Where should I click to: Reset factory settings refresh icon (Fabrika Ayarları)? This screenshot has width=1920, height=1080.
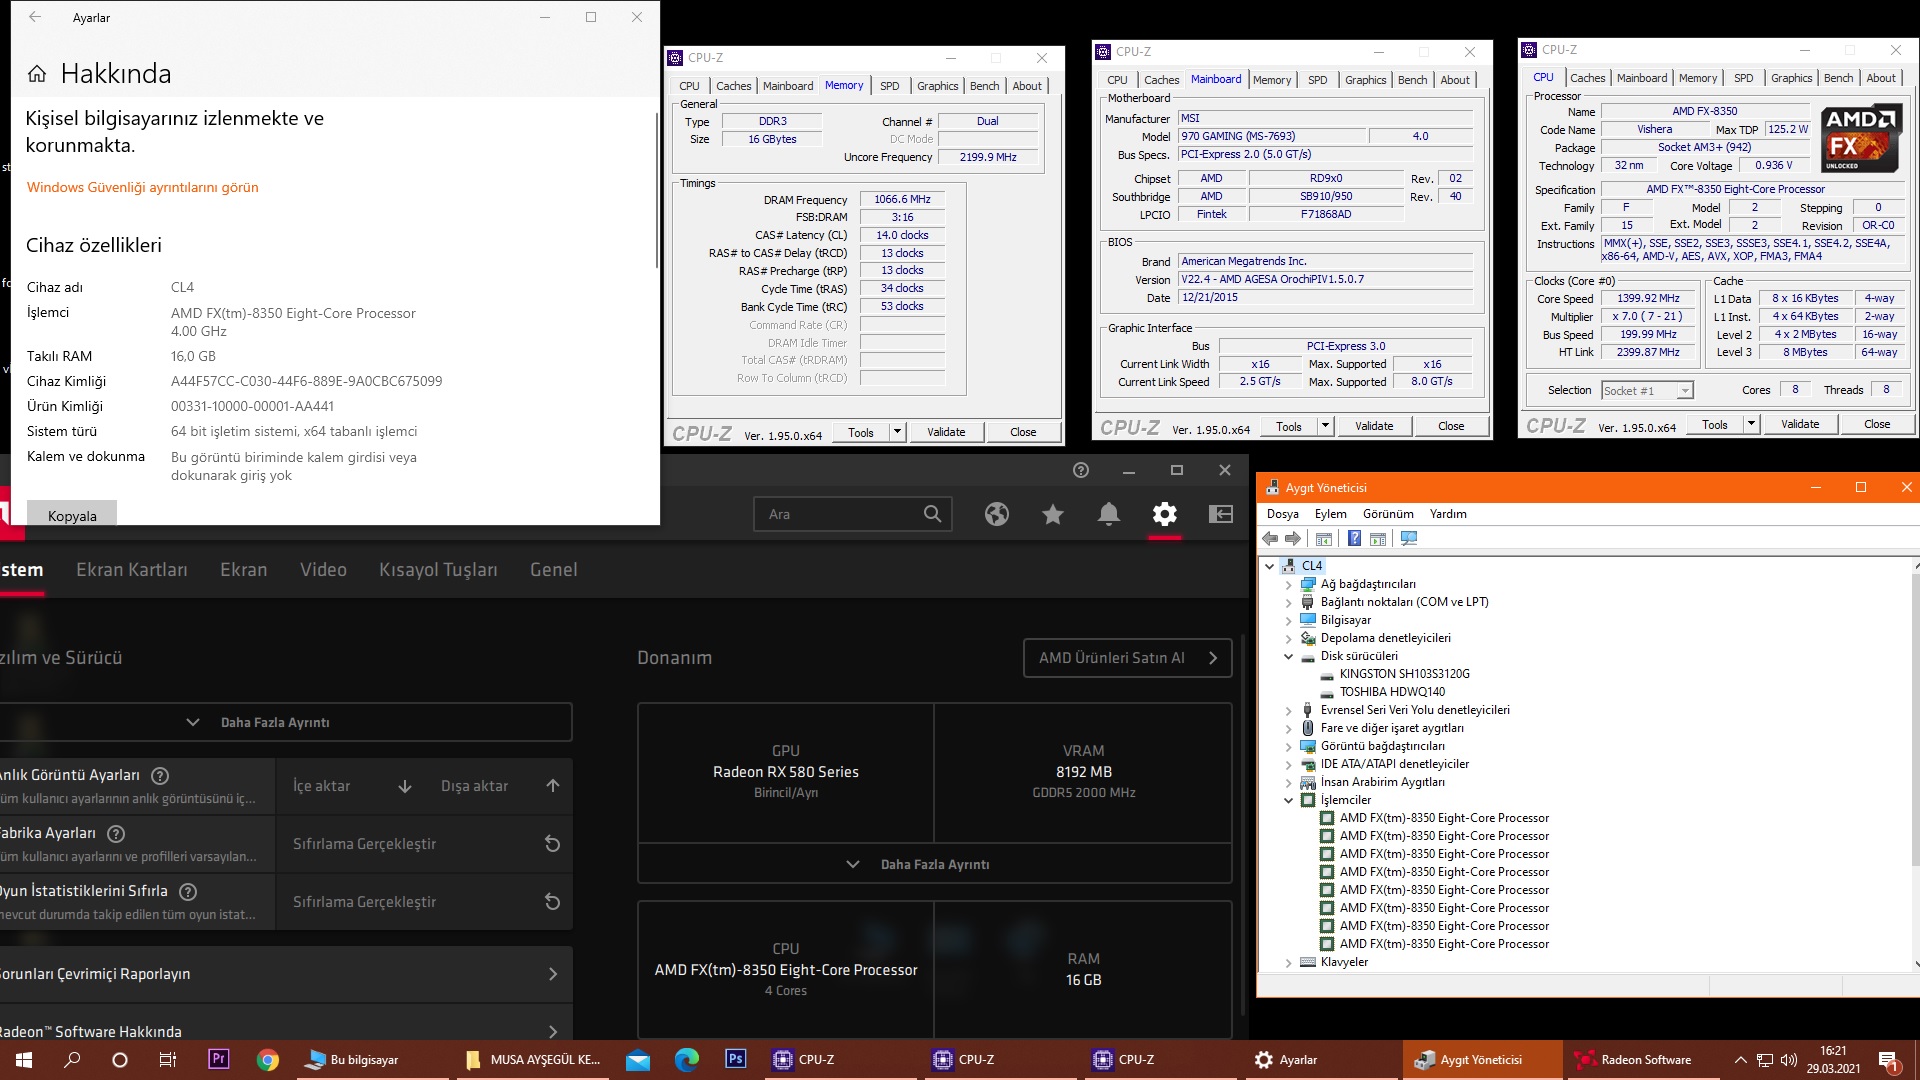pyautogui.click(x=552, y=844)
